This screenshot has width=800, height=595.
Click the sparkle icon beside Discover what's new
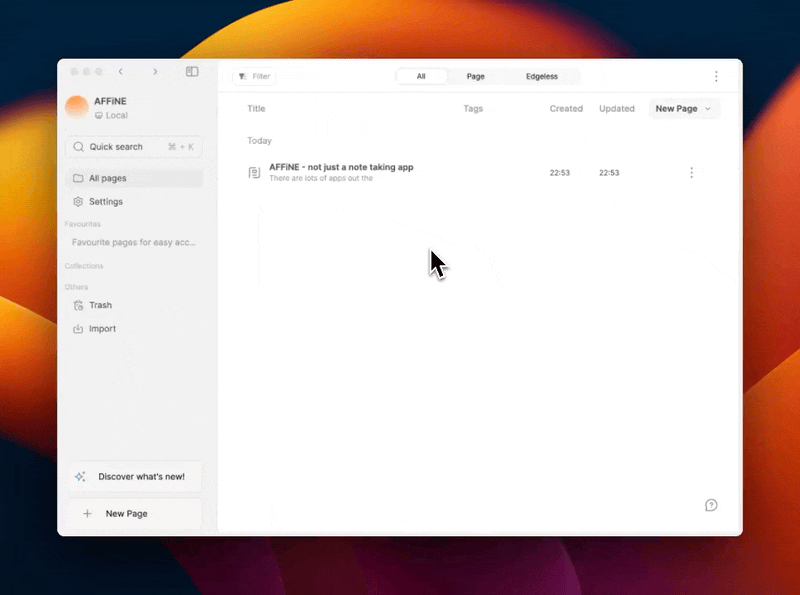pos(80,477)
